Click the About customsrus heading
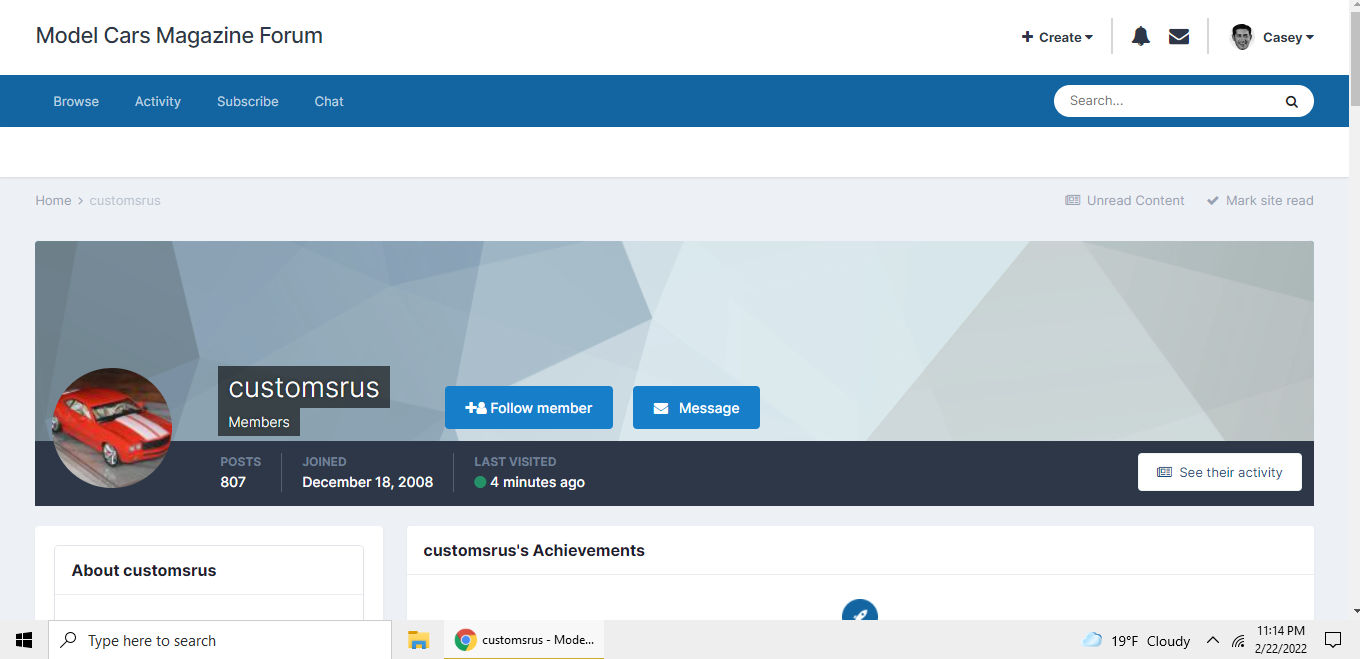Image resolution: width=1360 pixels, height=659 pixels. coord(144,570)
